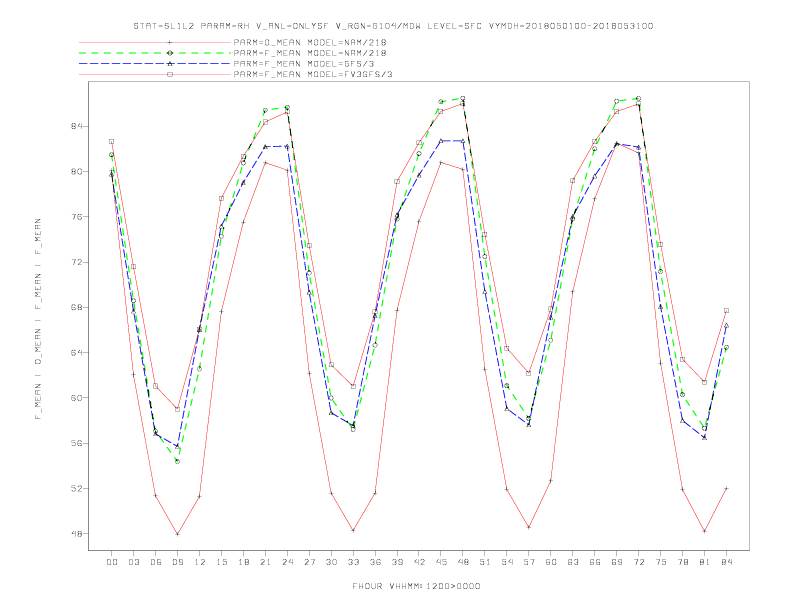Click the plus marker on O_MEAN legend line
Viewport: 792px width, 612px height.
[x=170, y=42]
